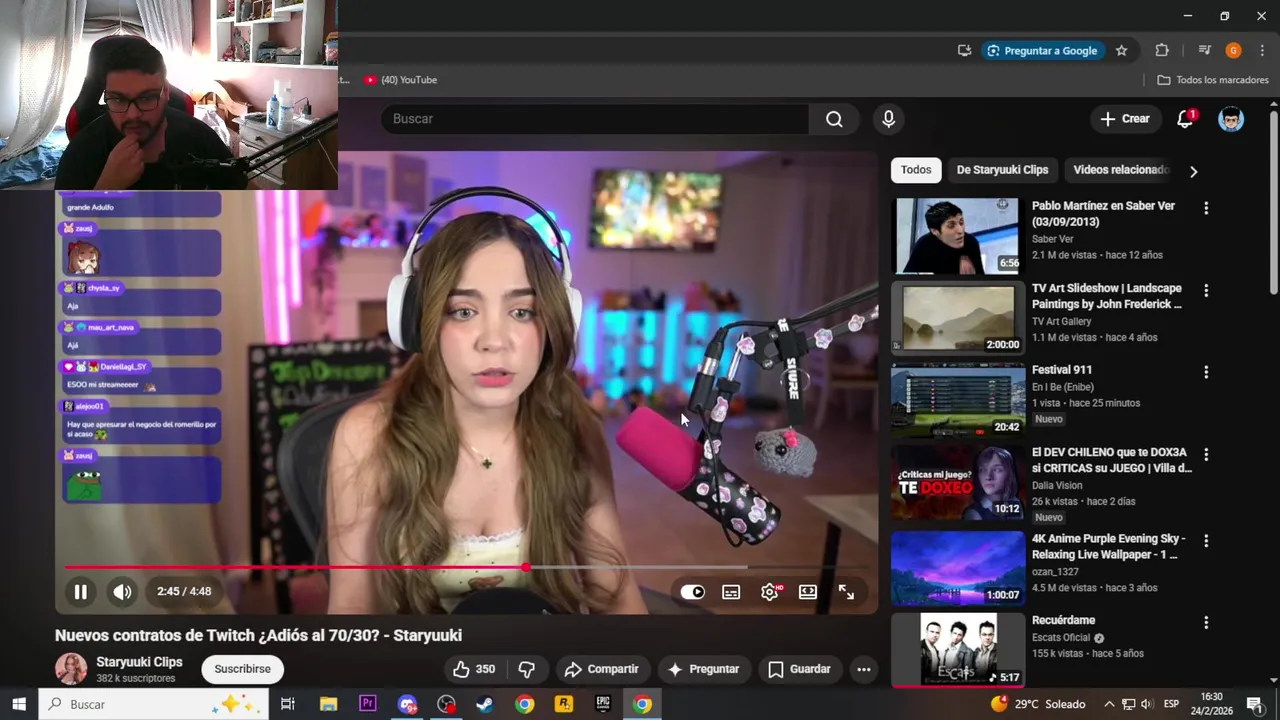Open YouTube account avatar menu
This screenshot has height=720, width=1280.
coord(1231,119)
